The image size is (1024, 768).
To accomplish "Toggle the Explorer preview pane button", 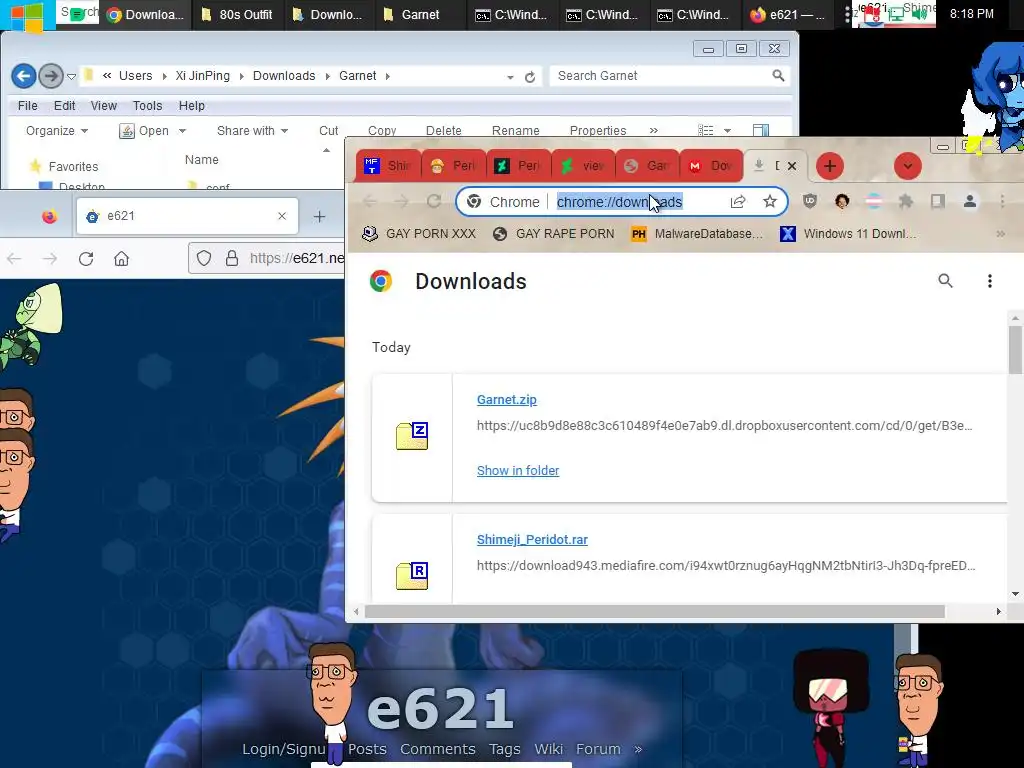I will pyautogui.click(x=761, y=131).
